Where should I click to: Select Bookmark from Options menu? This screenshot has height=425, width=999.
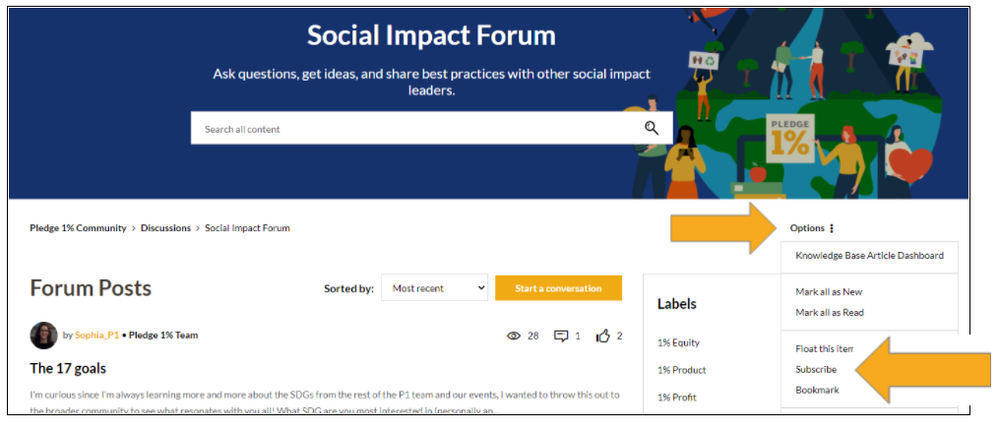(x=817, y=390)
